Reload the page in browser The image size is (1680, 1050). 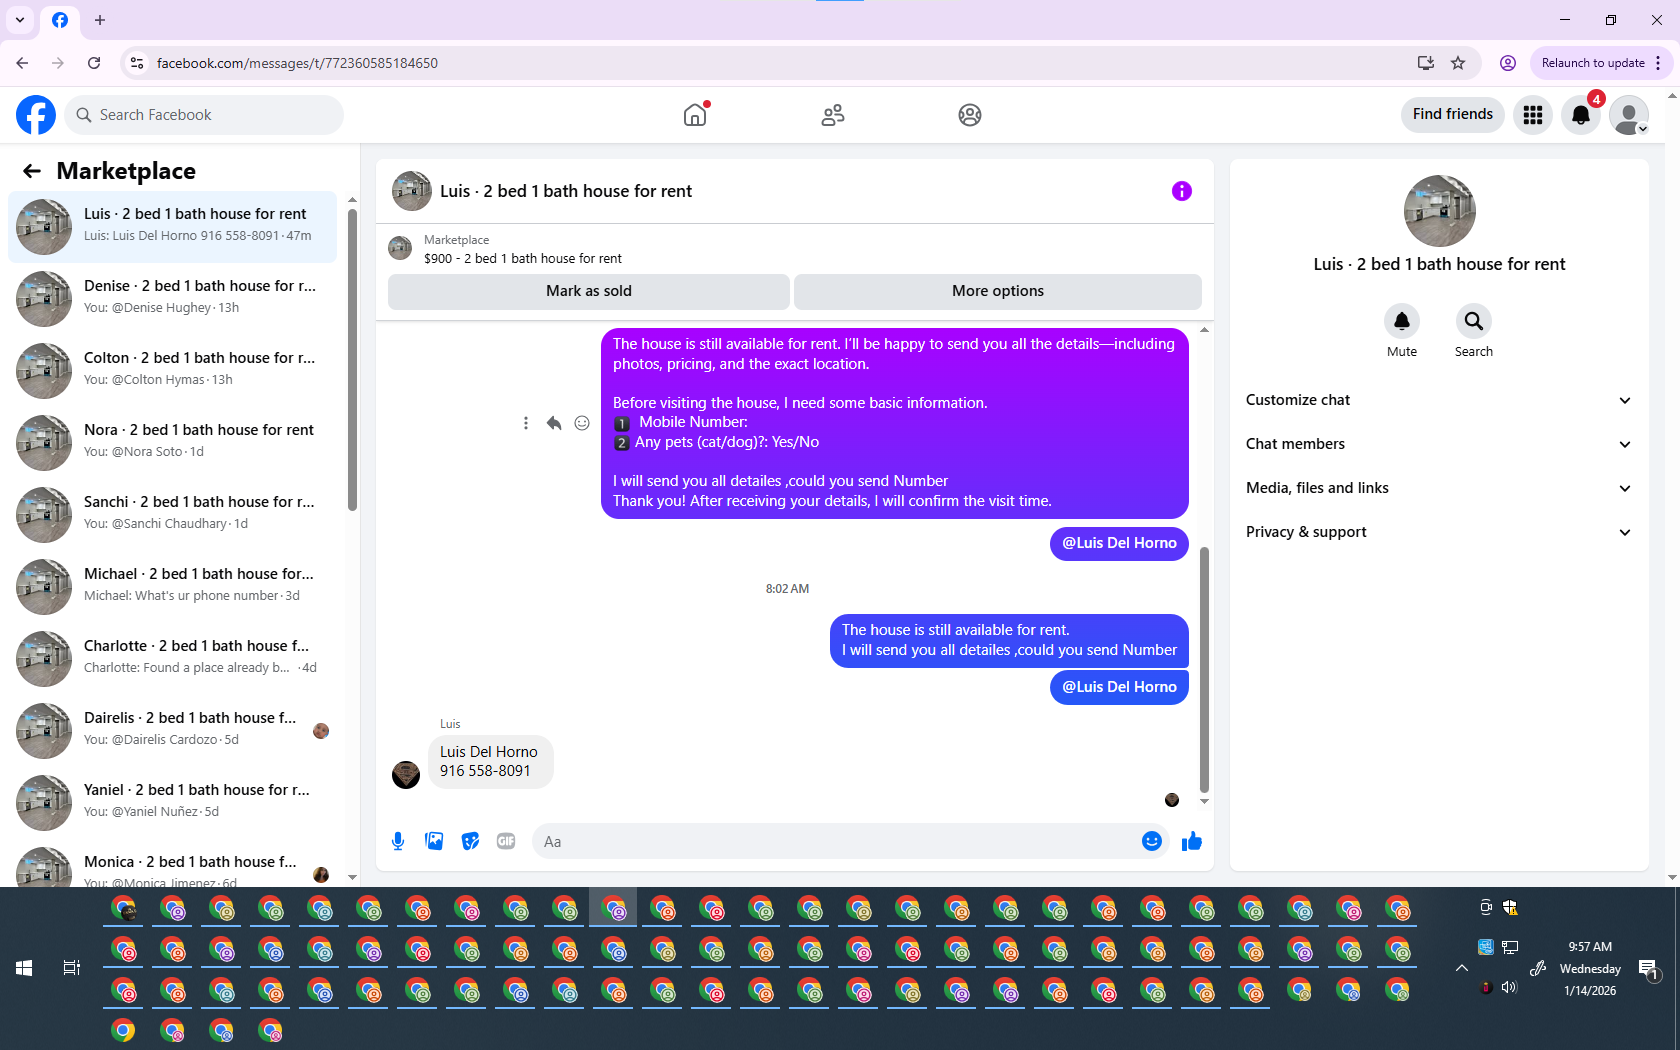(x=94, y=63)
